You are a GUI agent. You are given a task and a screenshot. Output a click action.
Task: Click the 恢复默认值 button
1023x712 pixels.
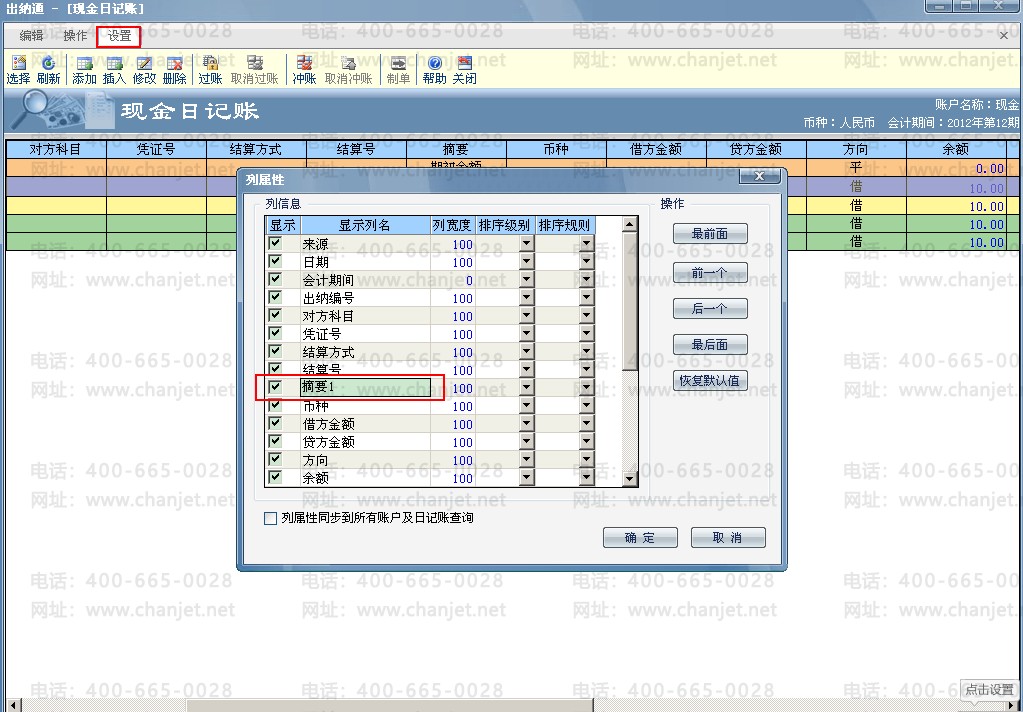(x=710, y=380)
